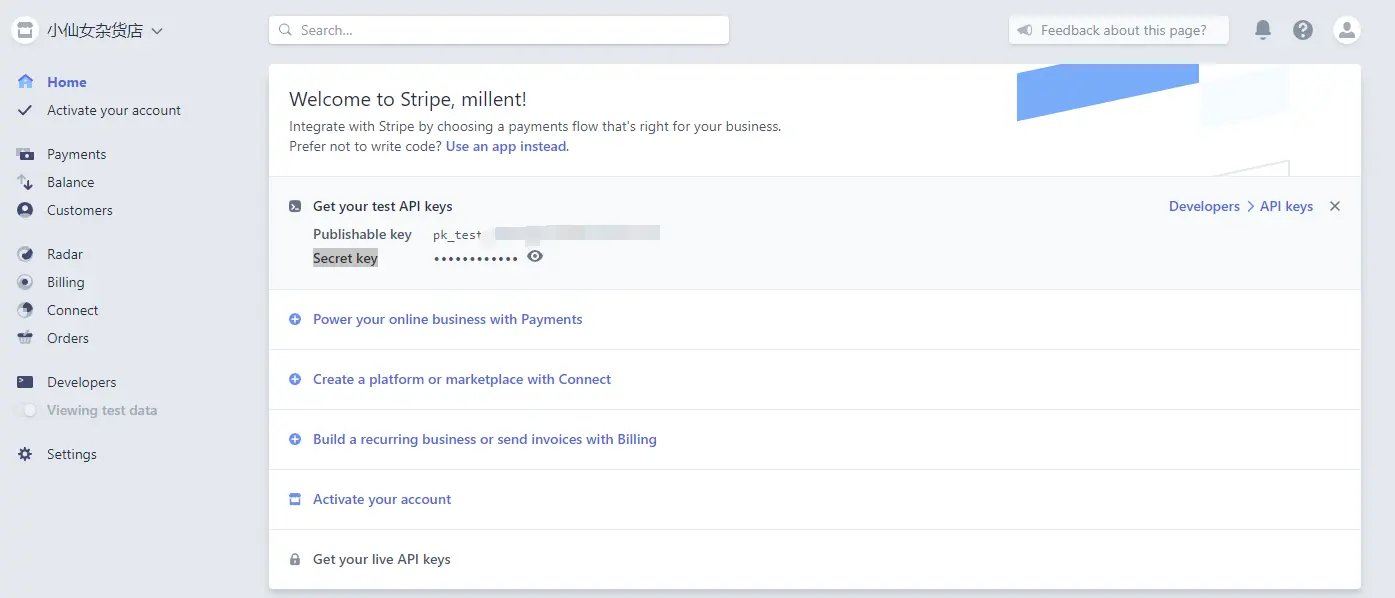Open Orders in sidebar

click(68, 338)
